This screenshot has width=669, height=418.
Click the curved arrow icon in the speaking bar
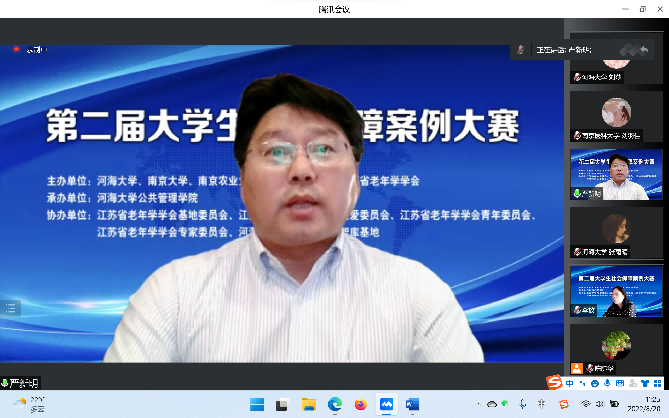[644, 50]
